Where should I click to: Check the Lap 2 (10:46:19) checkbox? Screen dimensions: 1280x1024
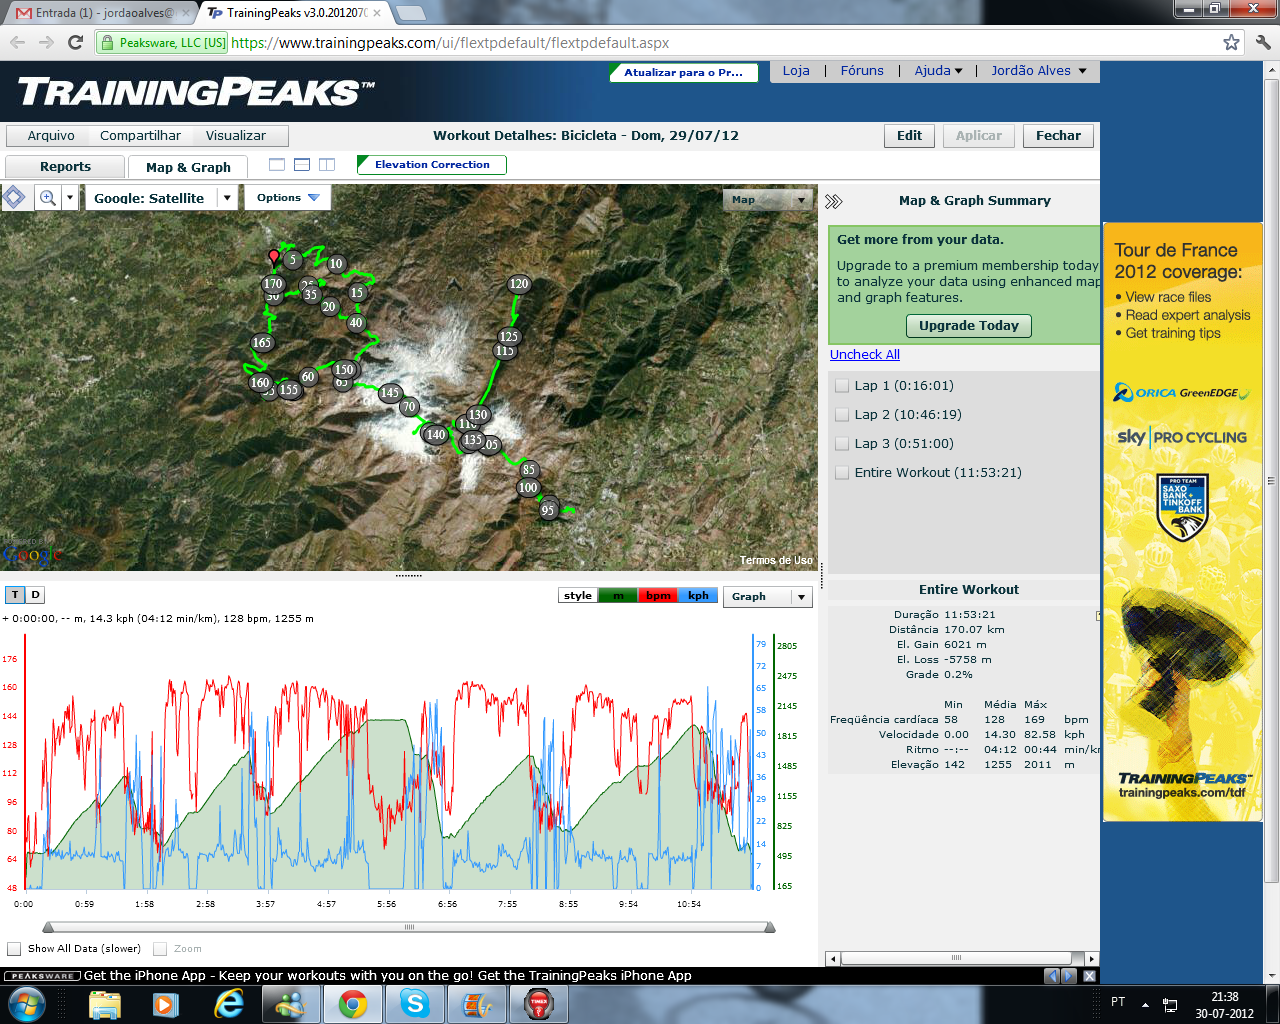842,415
